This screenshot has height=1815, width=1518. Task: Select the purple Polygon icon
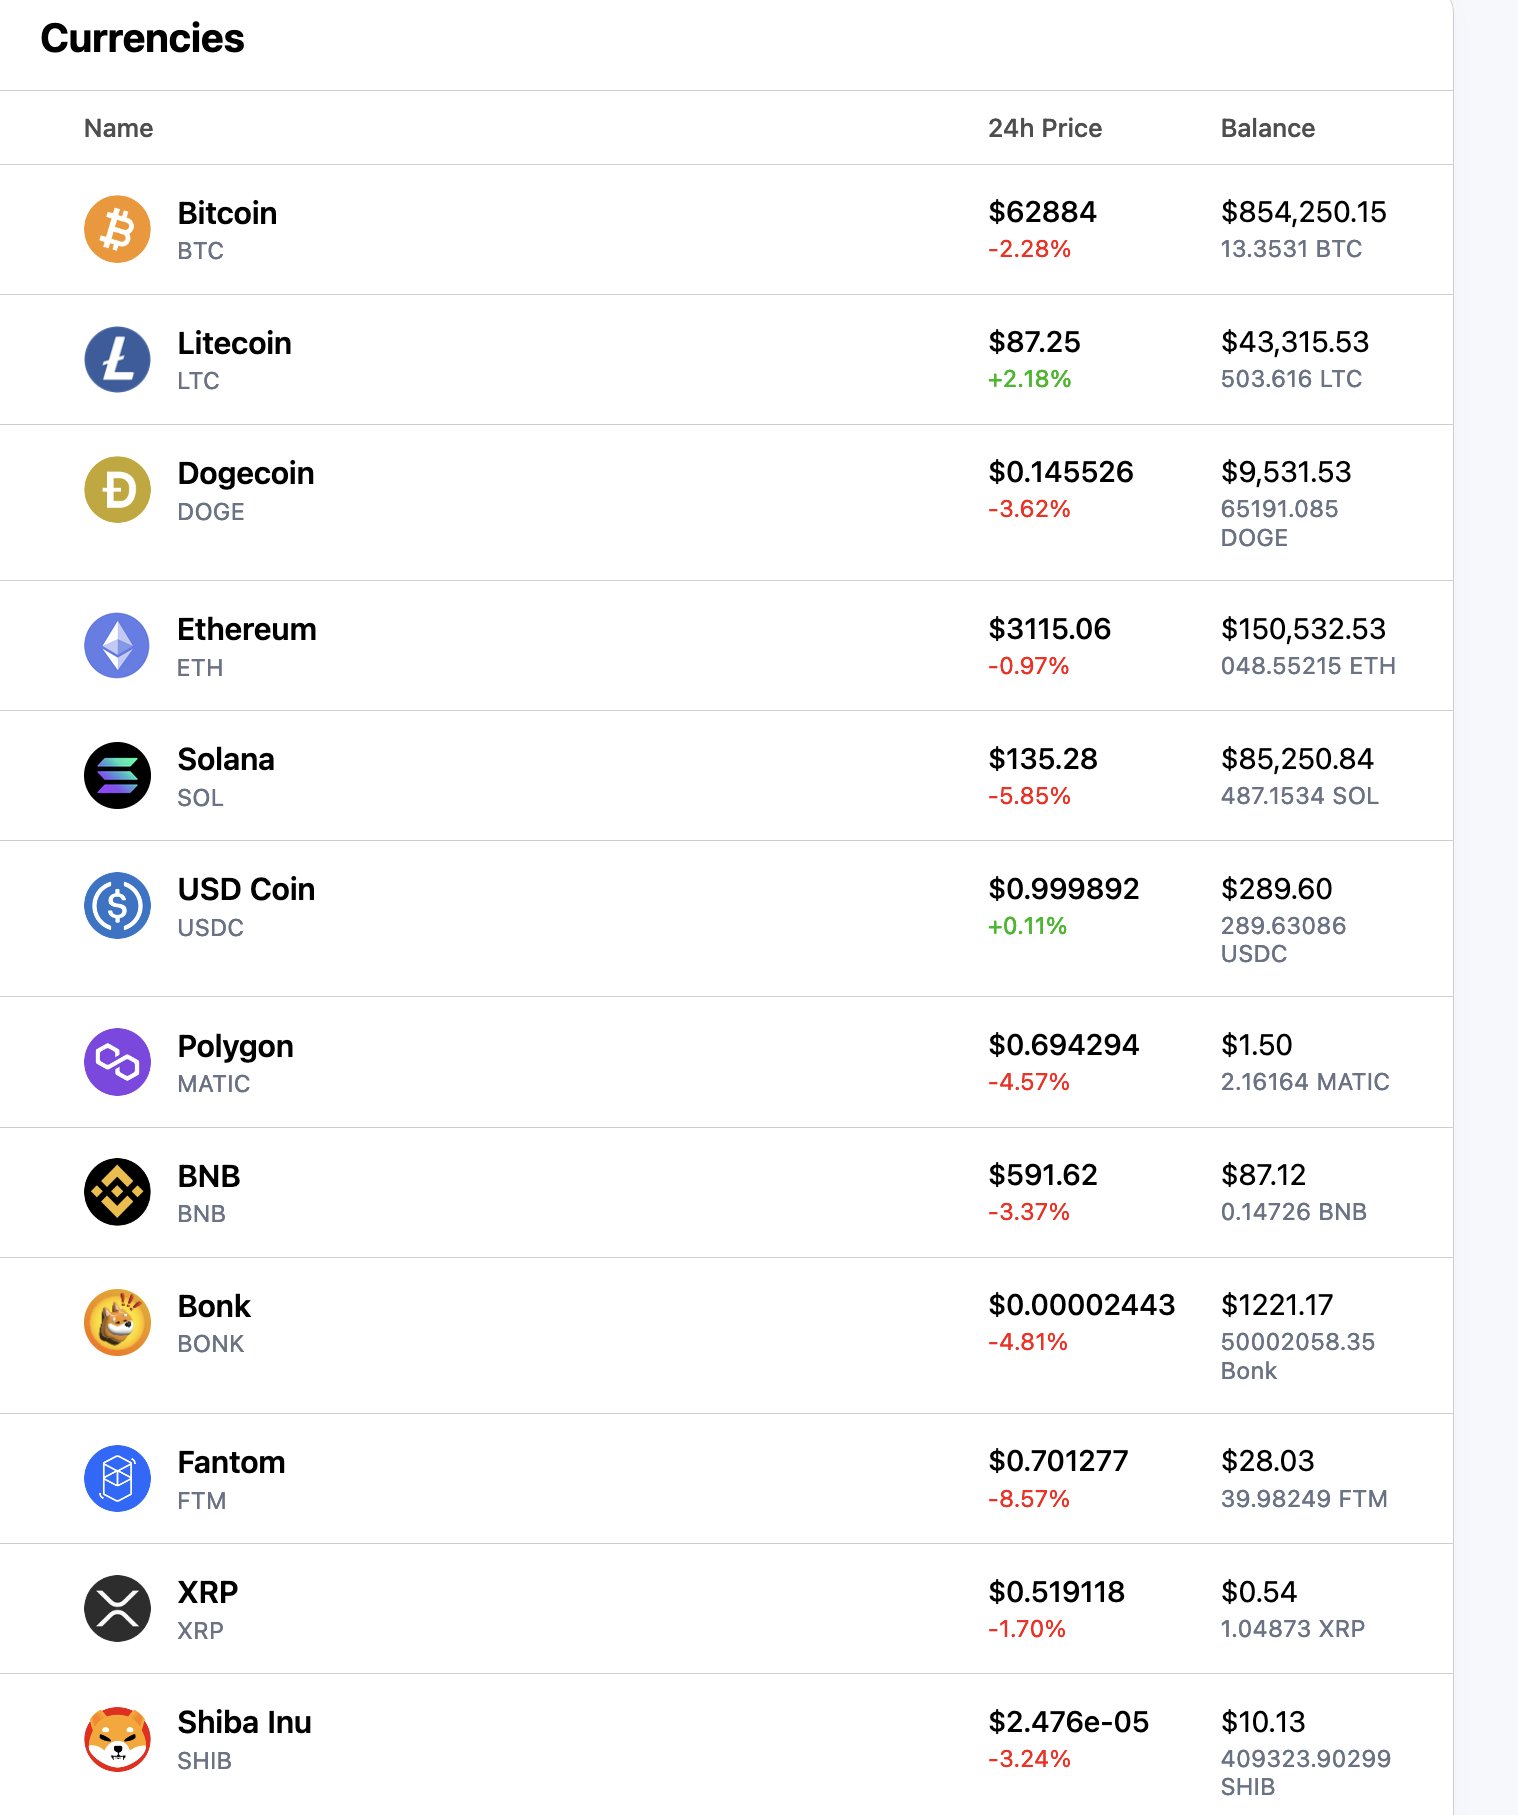[117, 1062]
